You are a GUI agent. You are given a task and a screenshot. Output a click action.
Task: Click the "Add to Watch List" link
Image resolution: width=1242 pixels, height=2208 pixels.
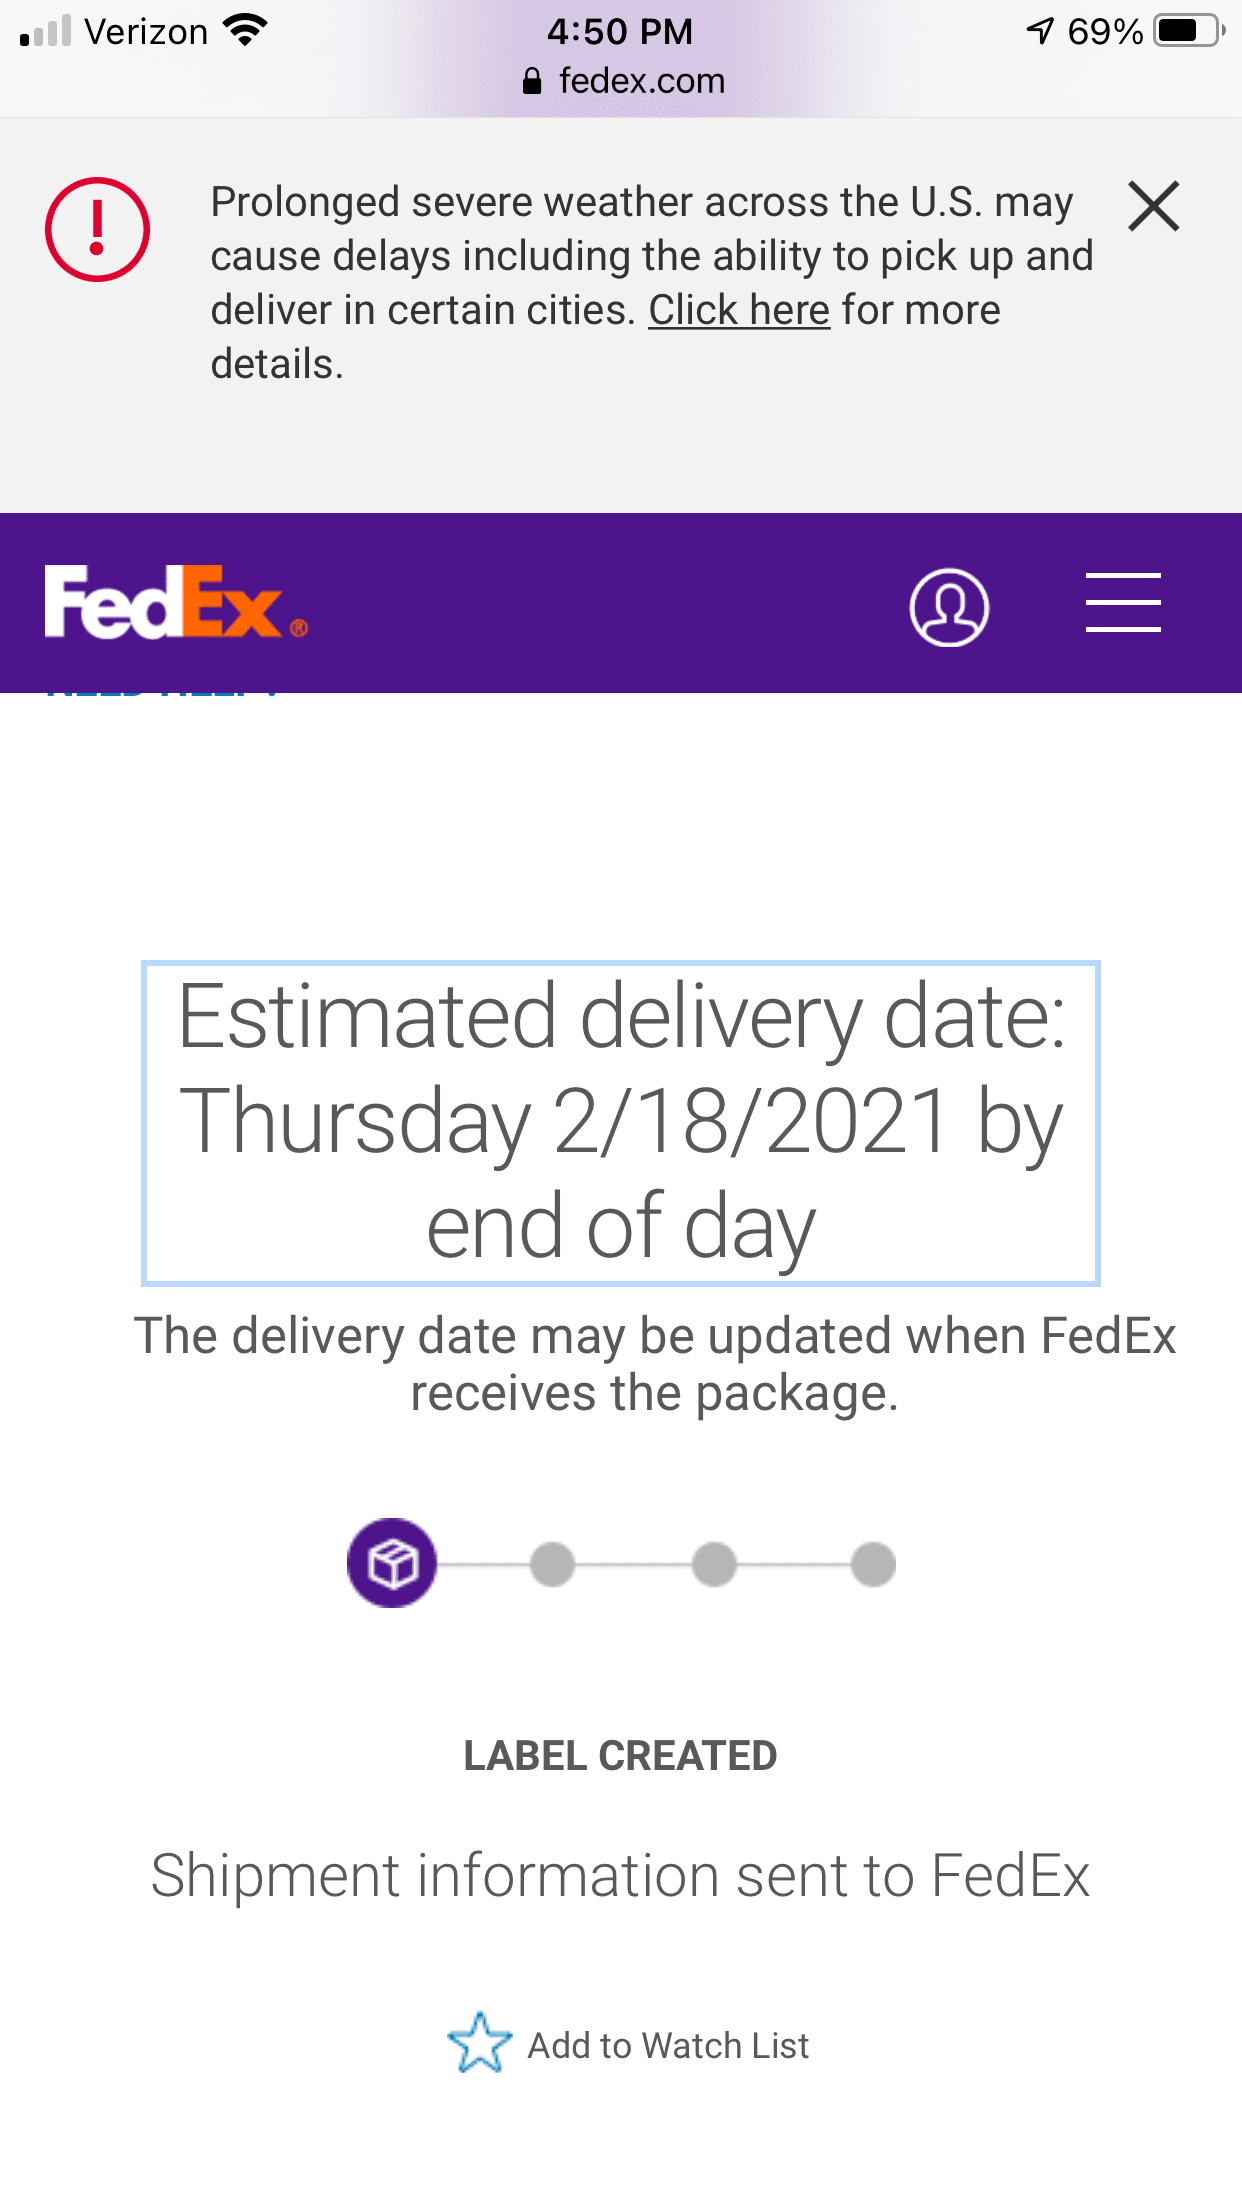pyautogui.click(x=668, y=2046)
